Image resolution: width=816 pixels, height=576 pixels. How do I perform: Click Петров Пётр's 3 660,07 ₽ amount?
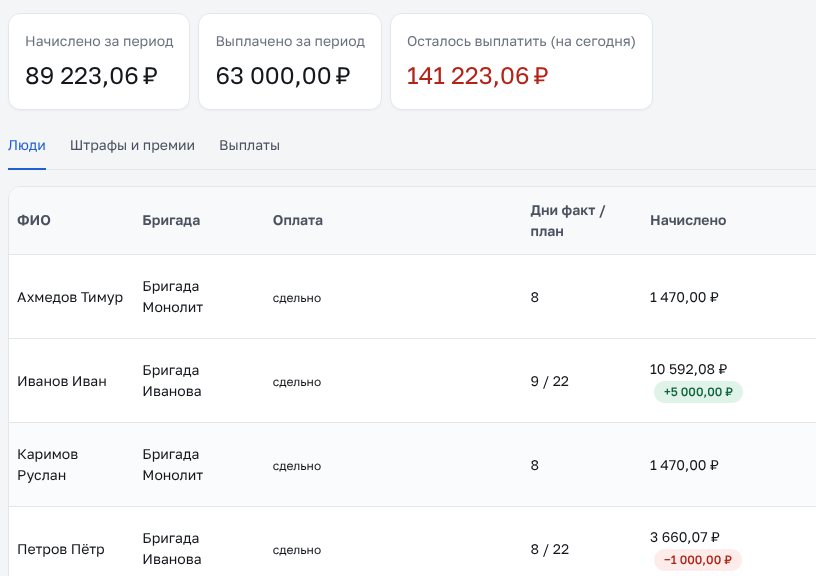click(685, 537)
